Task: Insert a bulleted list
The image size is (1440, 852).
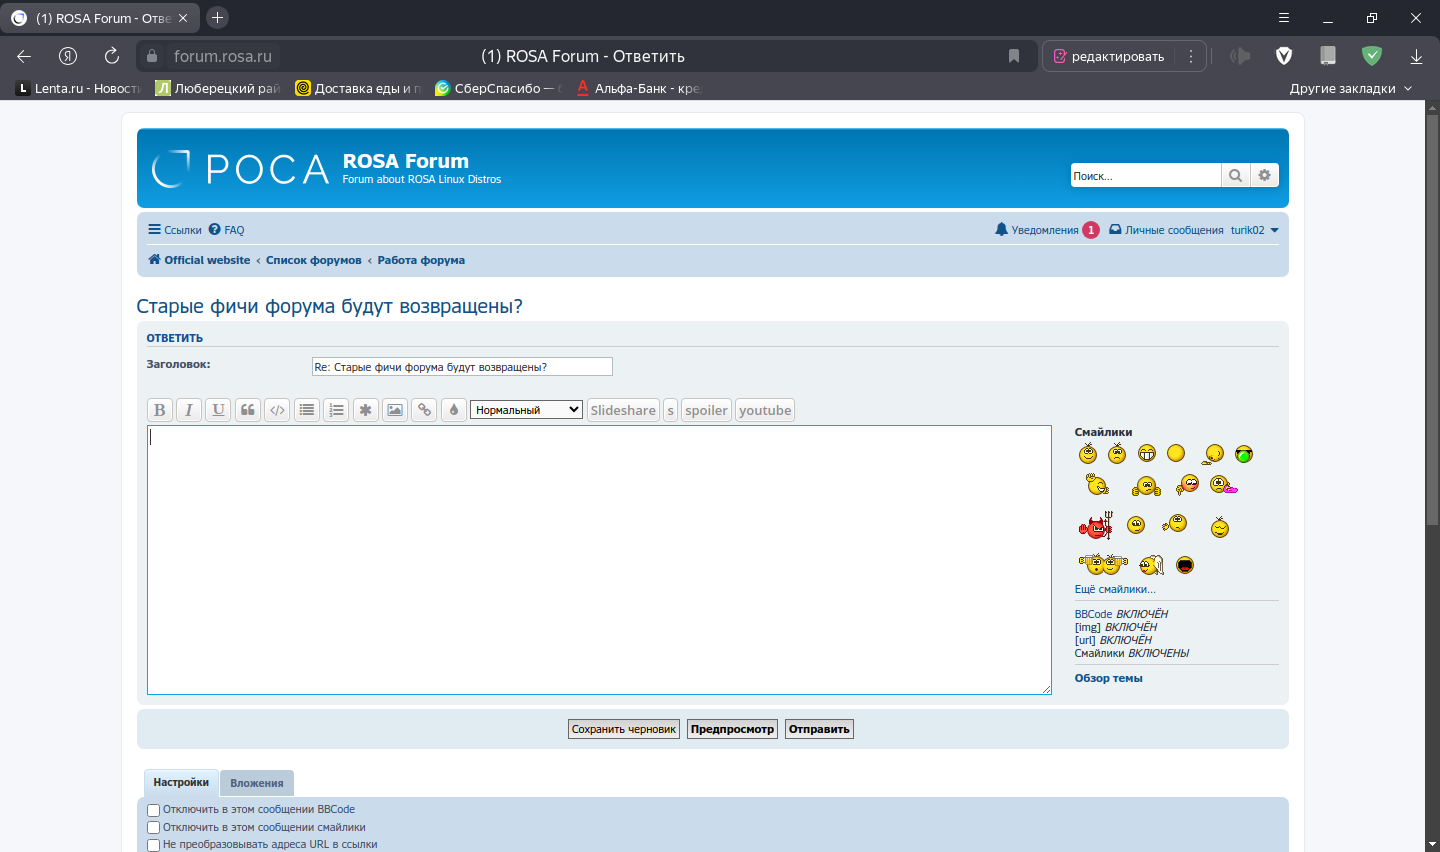Action: point(307,410)
